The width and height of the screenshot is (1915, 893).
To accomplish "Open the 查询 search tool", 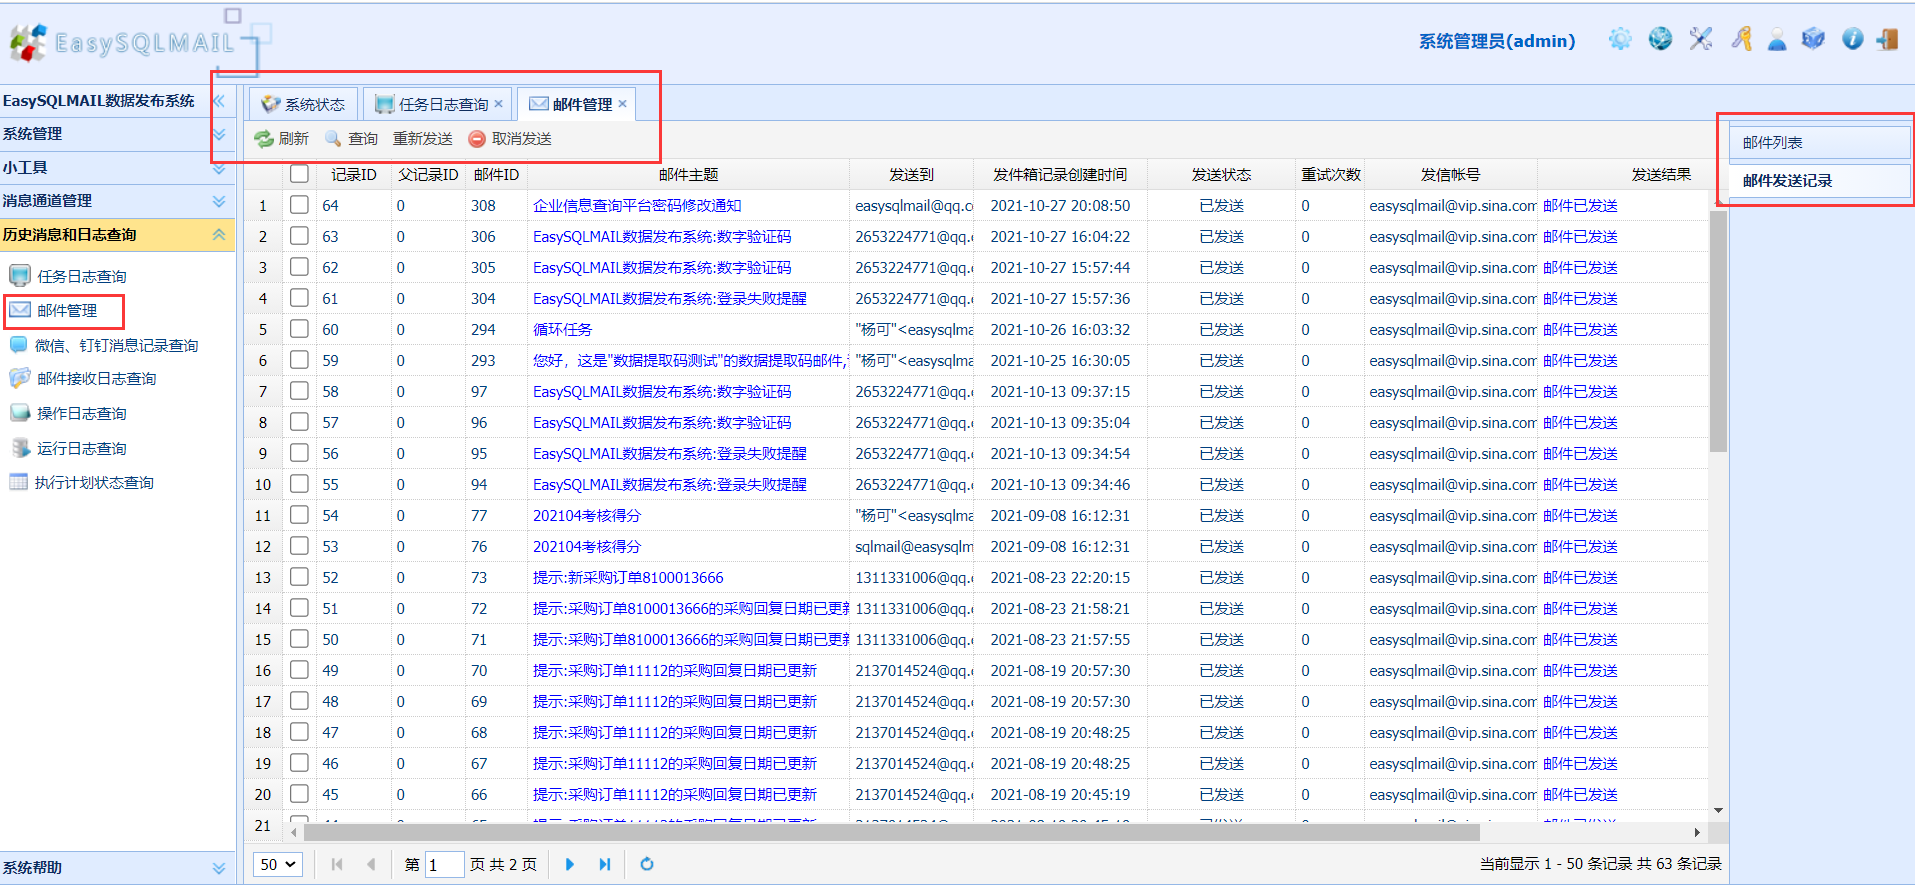I will pos(351,139).
